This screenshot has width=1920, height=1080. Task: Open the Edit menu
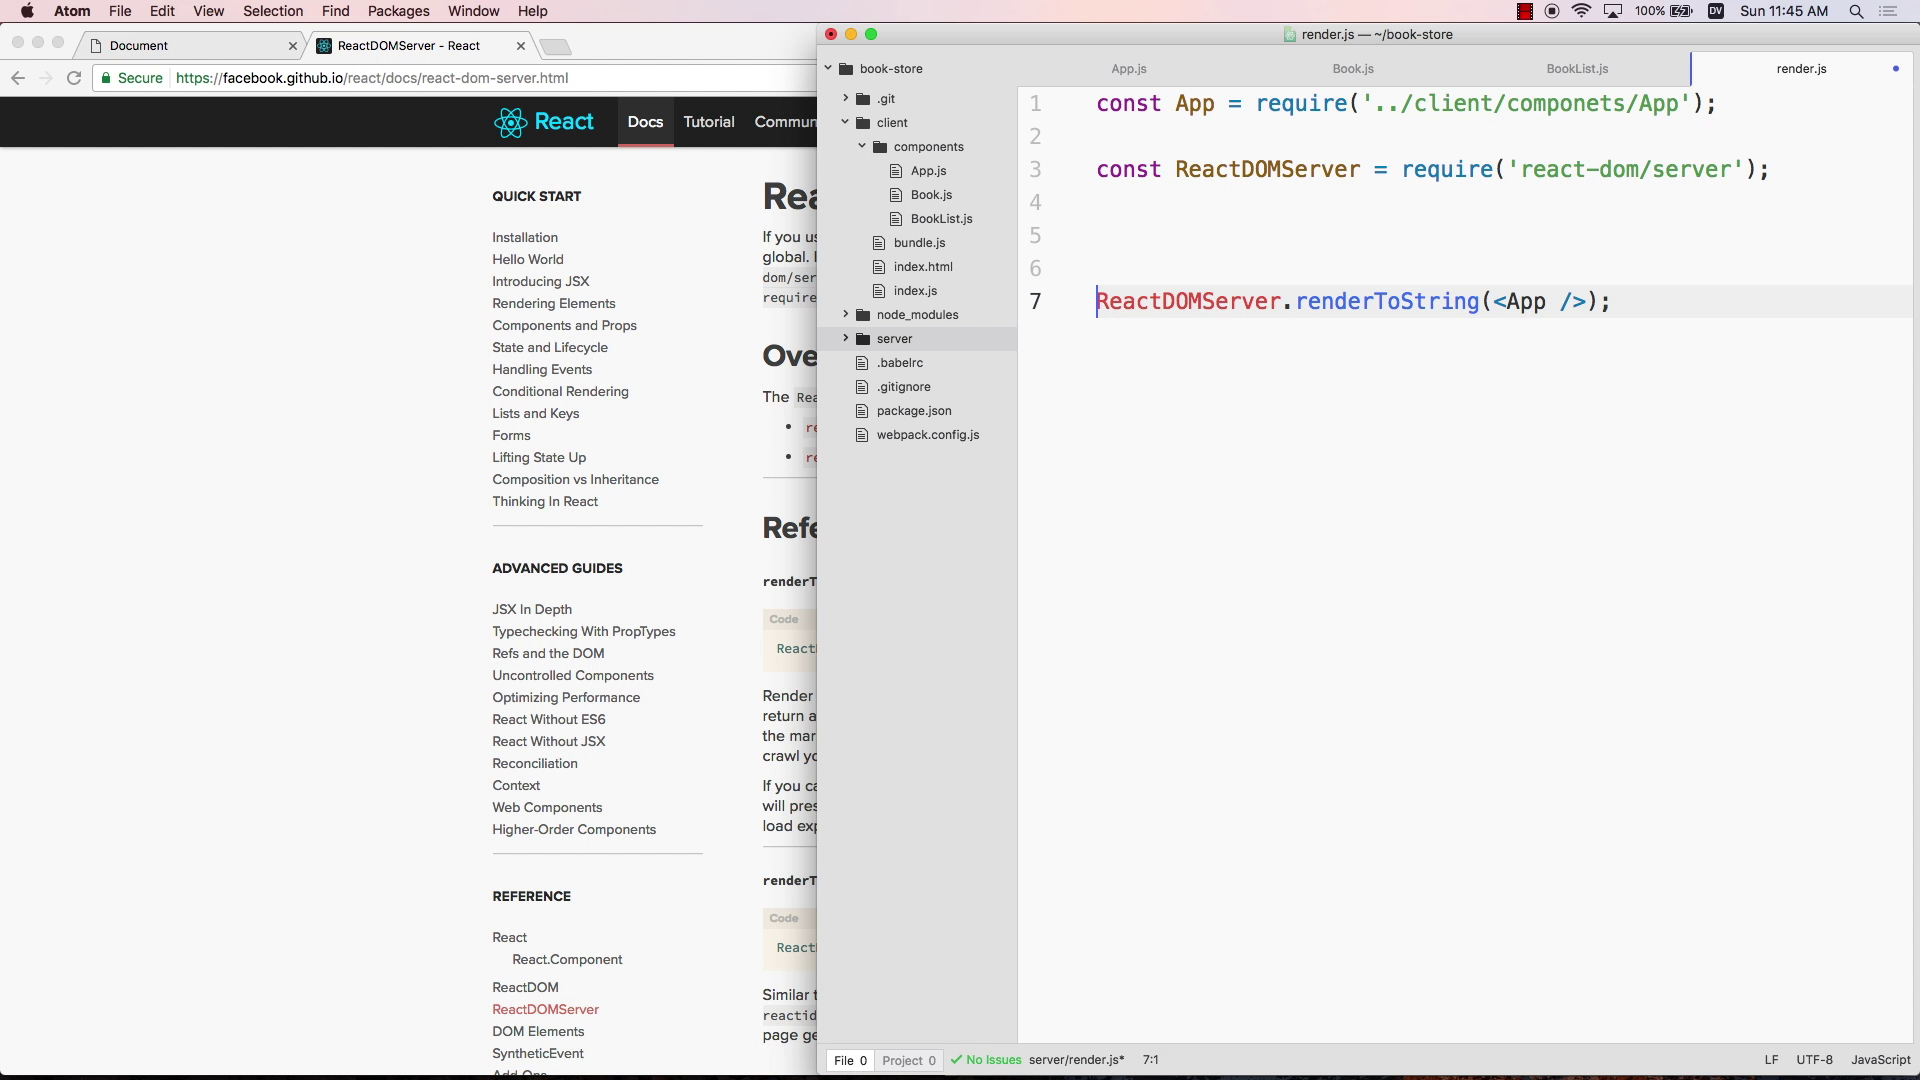162,11
